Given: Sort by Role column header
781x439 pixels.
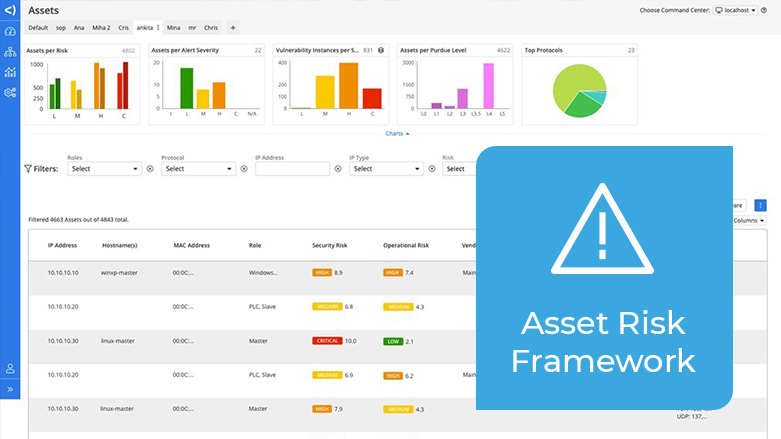Looking at the screenshot, I should pos(255,245).
